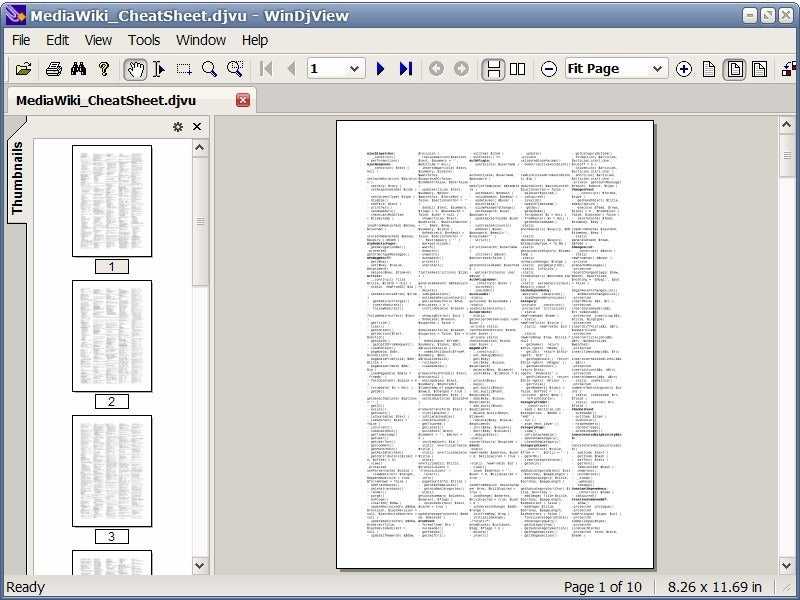Go to first page

coord(266,69)
